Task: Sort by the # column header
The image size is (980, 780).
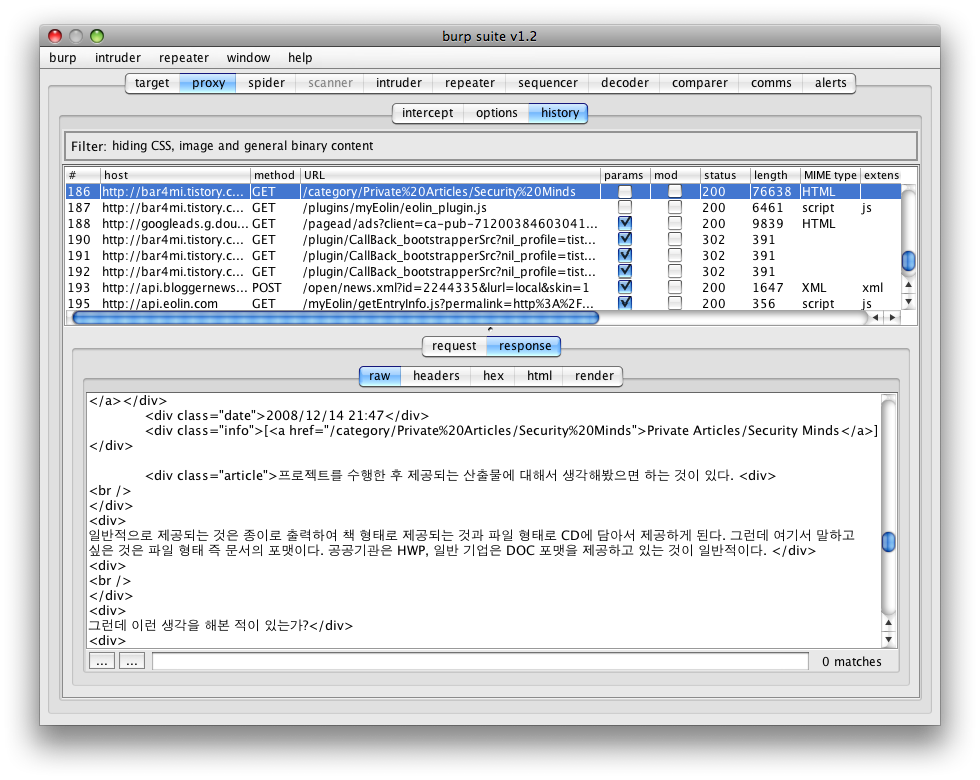Action: click(x=82, y=175)
